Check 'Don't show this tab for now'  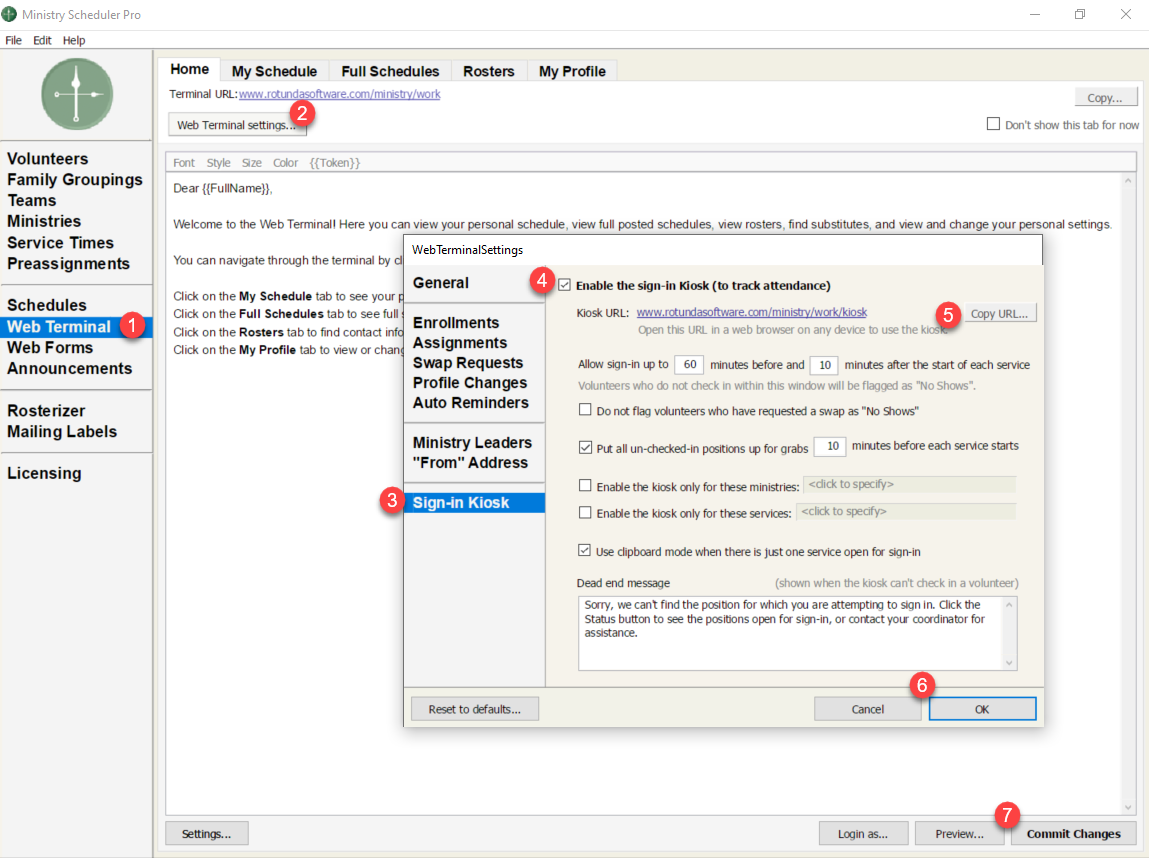tap(993, 125)
